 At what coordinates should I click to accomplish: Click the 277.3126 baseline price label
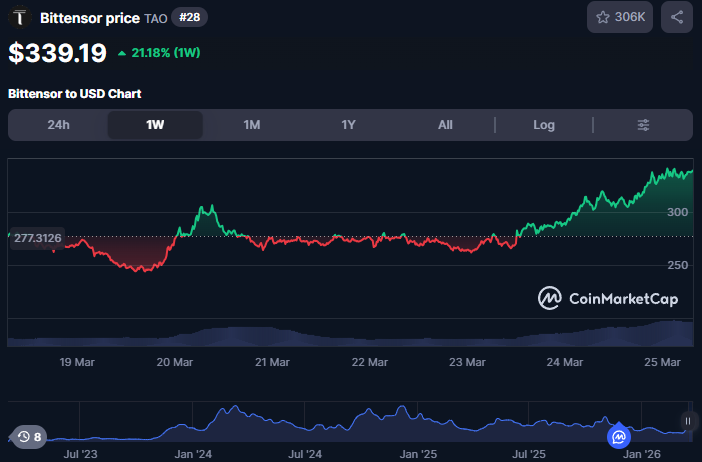[x=37, y=238]
